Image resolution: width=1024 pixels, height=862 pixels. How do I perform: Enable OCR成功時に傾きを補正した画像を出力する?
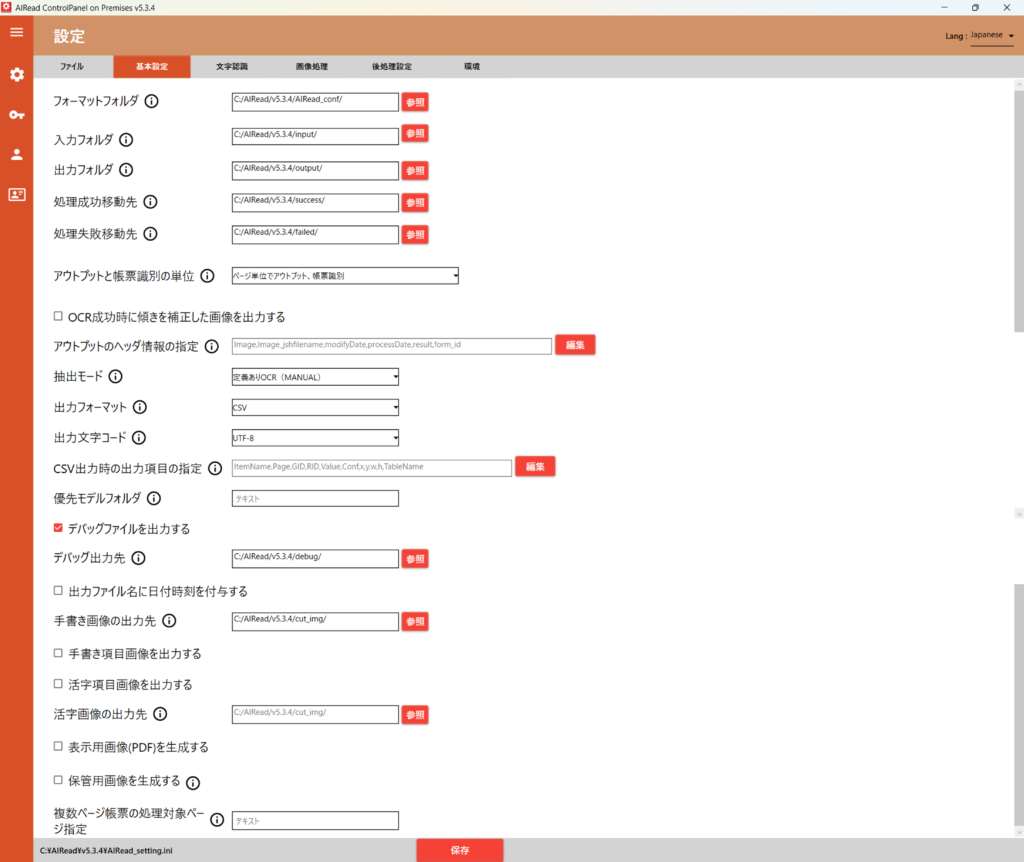pos(58,316)
